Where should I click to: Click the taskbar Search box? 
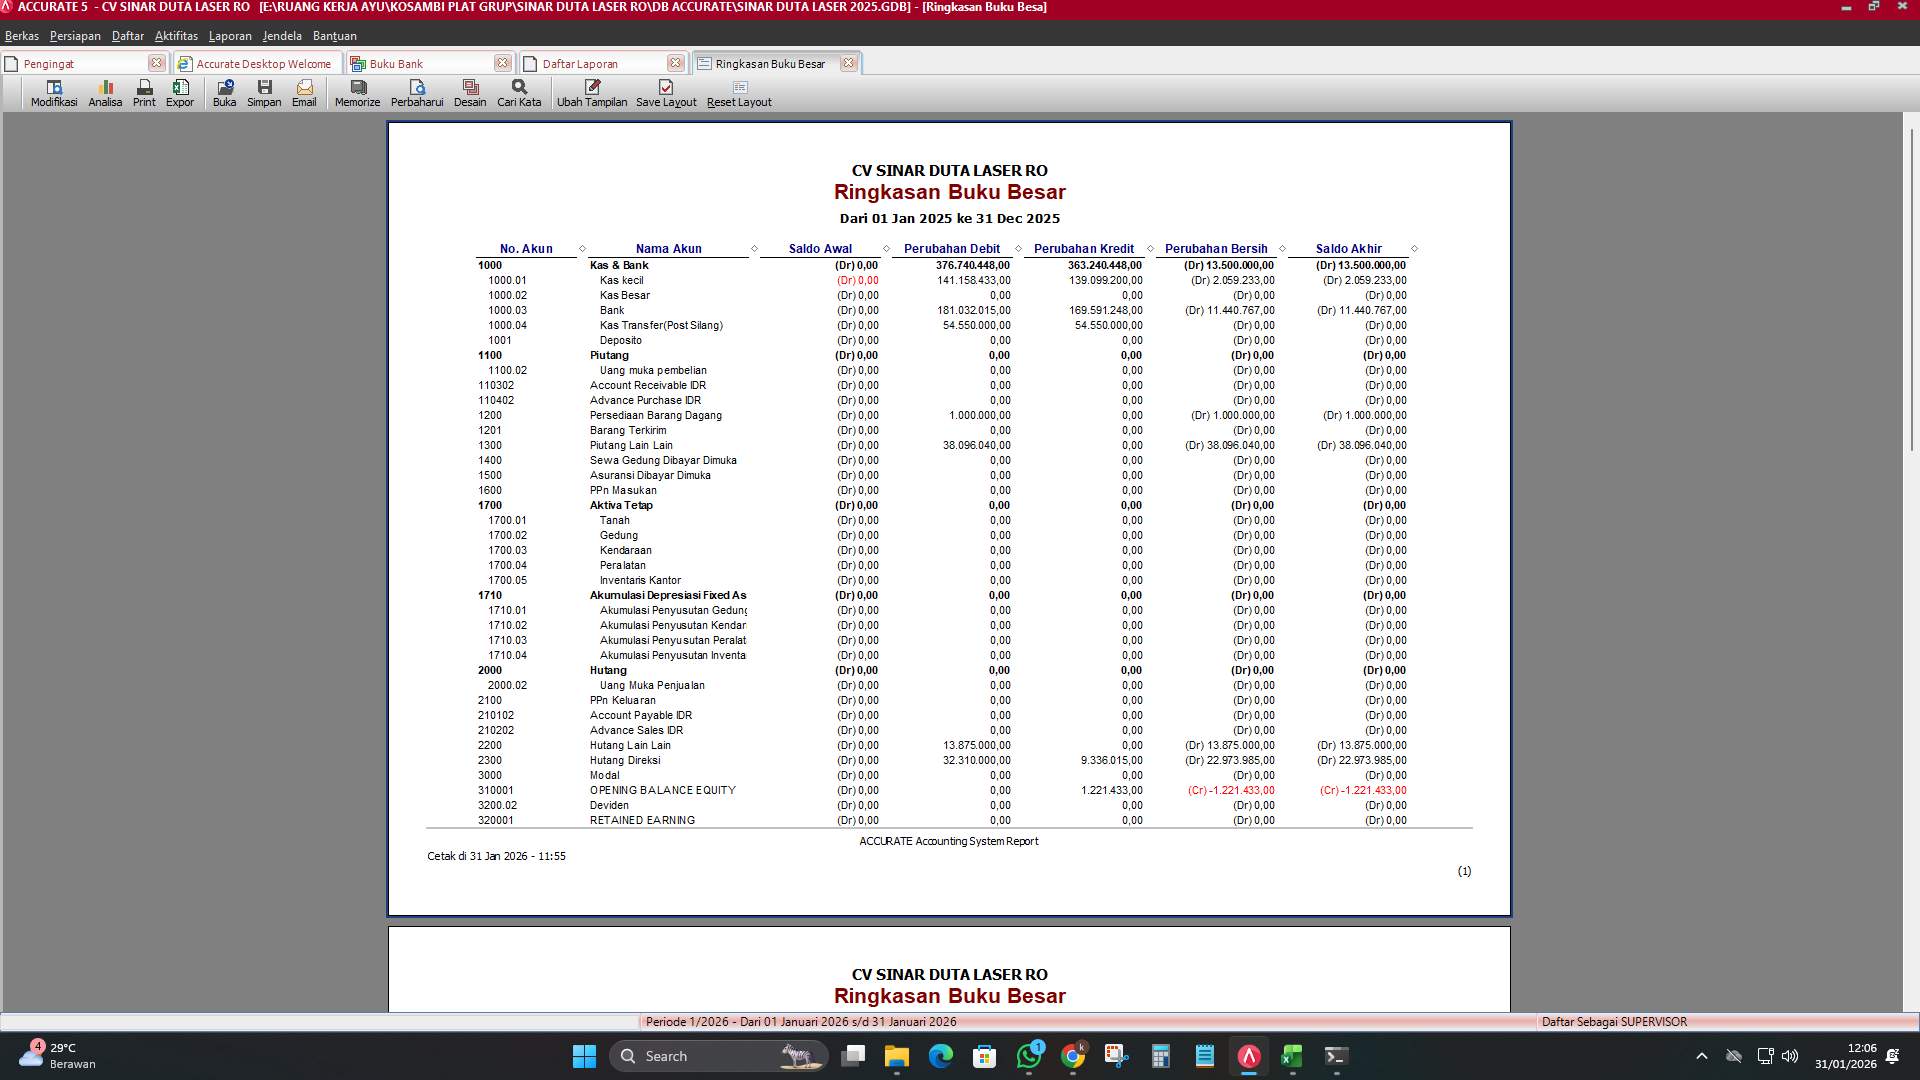(718, 1056)
